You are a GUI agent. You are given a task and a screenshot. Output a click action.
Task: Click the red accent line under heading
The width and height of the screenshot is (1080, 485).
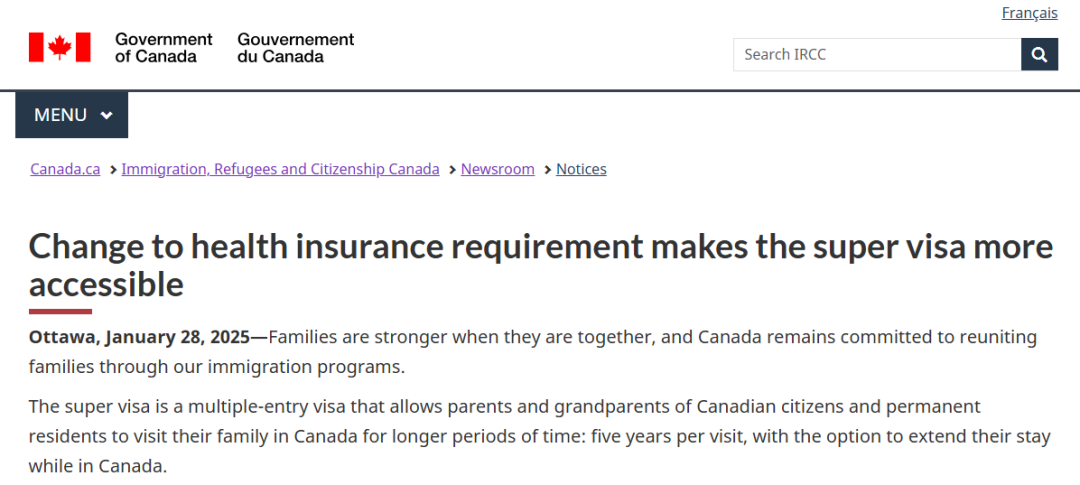60,311
